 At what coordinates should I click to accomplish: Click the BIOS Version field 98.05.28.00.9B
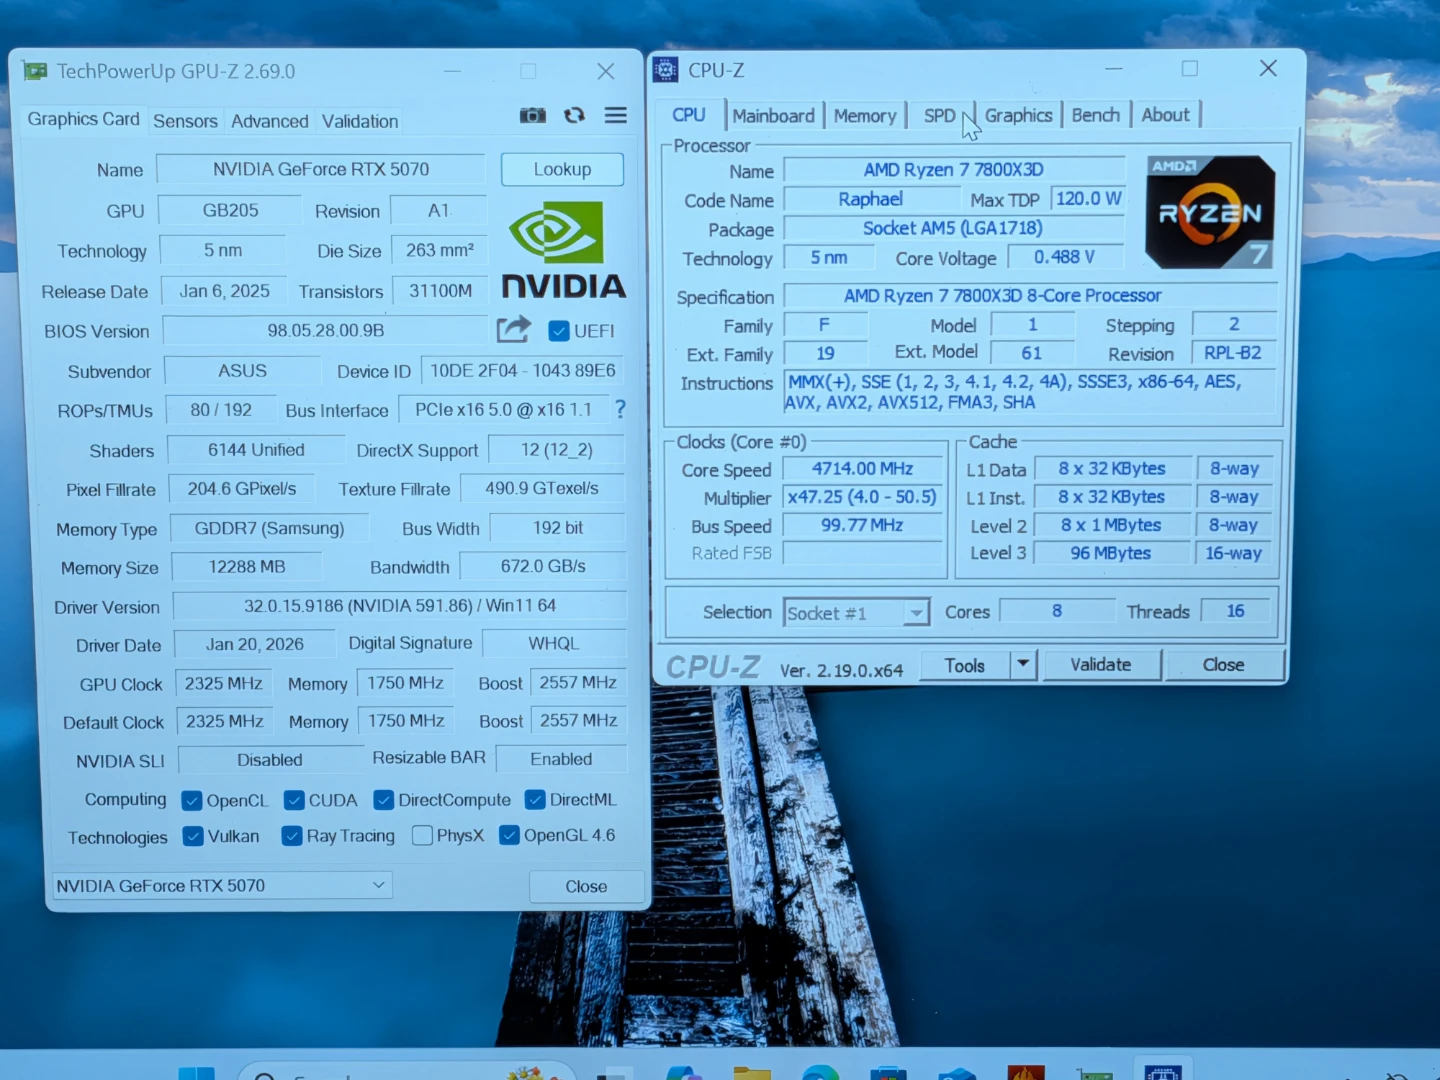coord(325,330)
